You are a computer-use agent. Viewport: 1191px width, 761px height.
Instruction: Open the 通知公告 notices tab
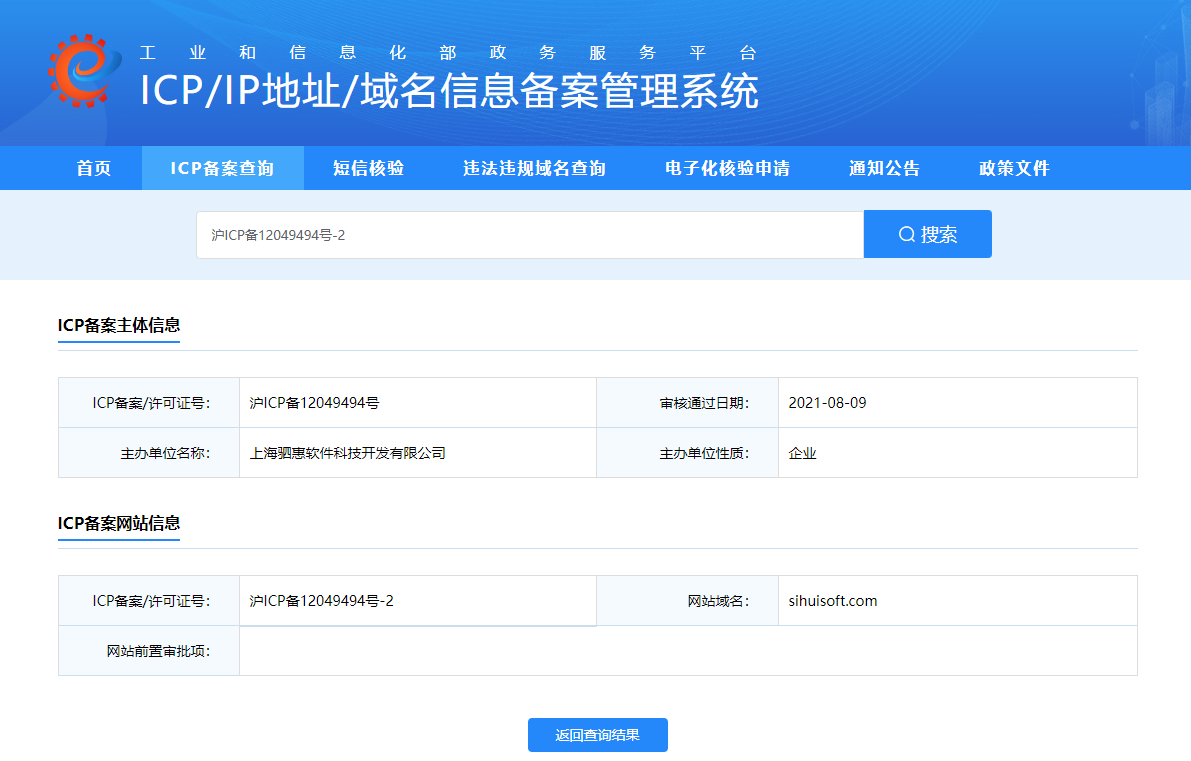(x=884, y=168)
